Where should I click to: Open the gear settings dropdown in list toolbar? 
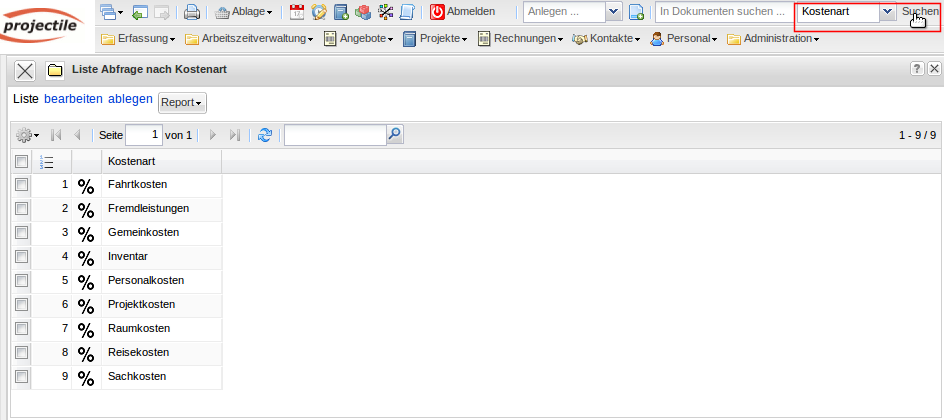[27, 135]
